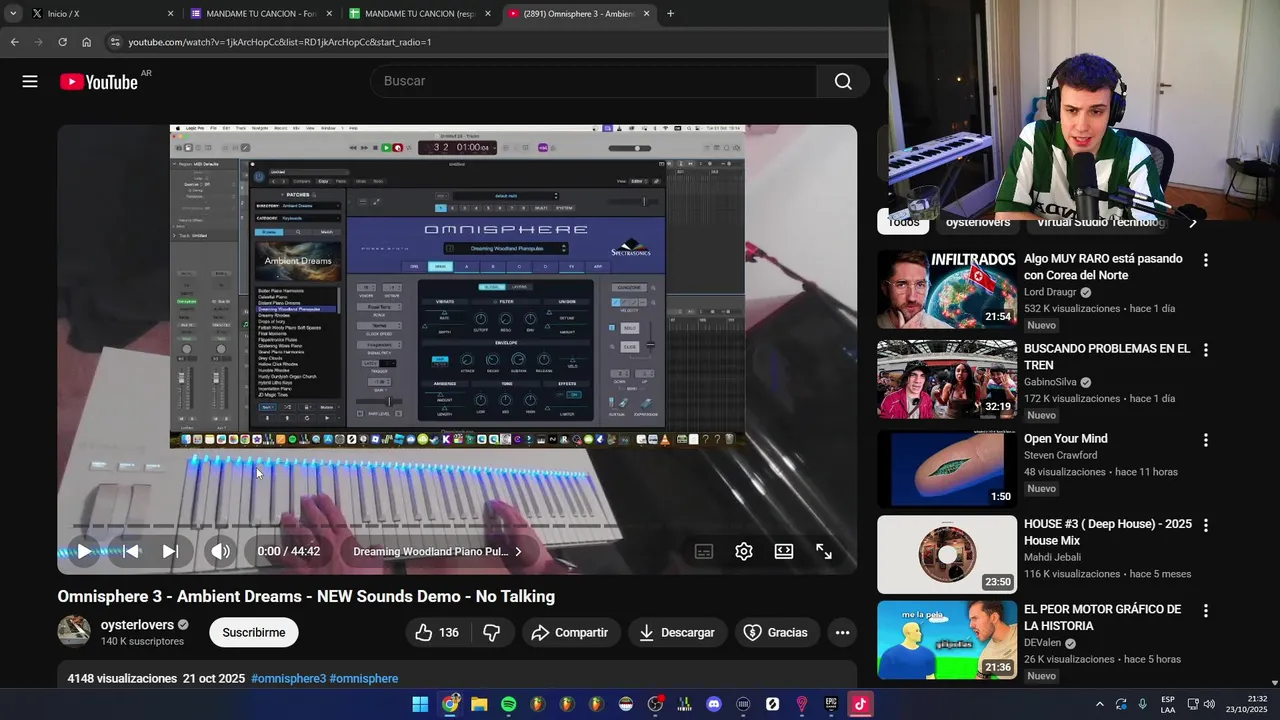Screen dimensions: 1280x720
Task: Open a new browser tab
Action: coord(670,14)
